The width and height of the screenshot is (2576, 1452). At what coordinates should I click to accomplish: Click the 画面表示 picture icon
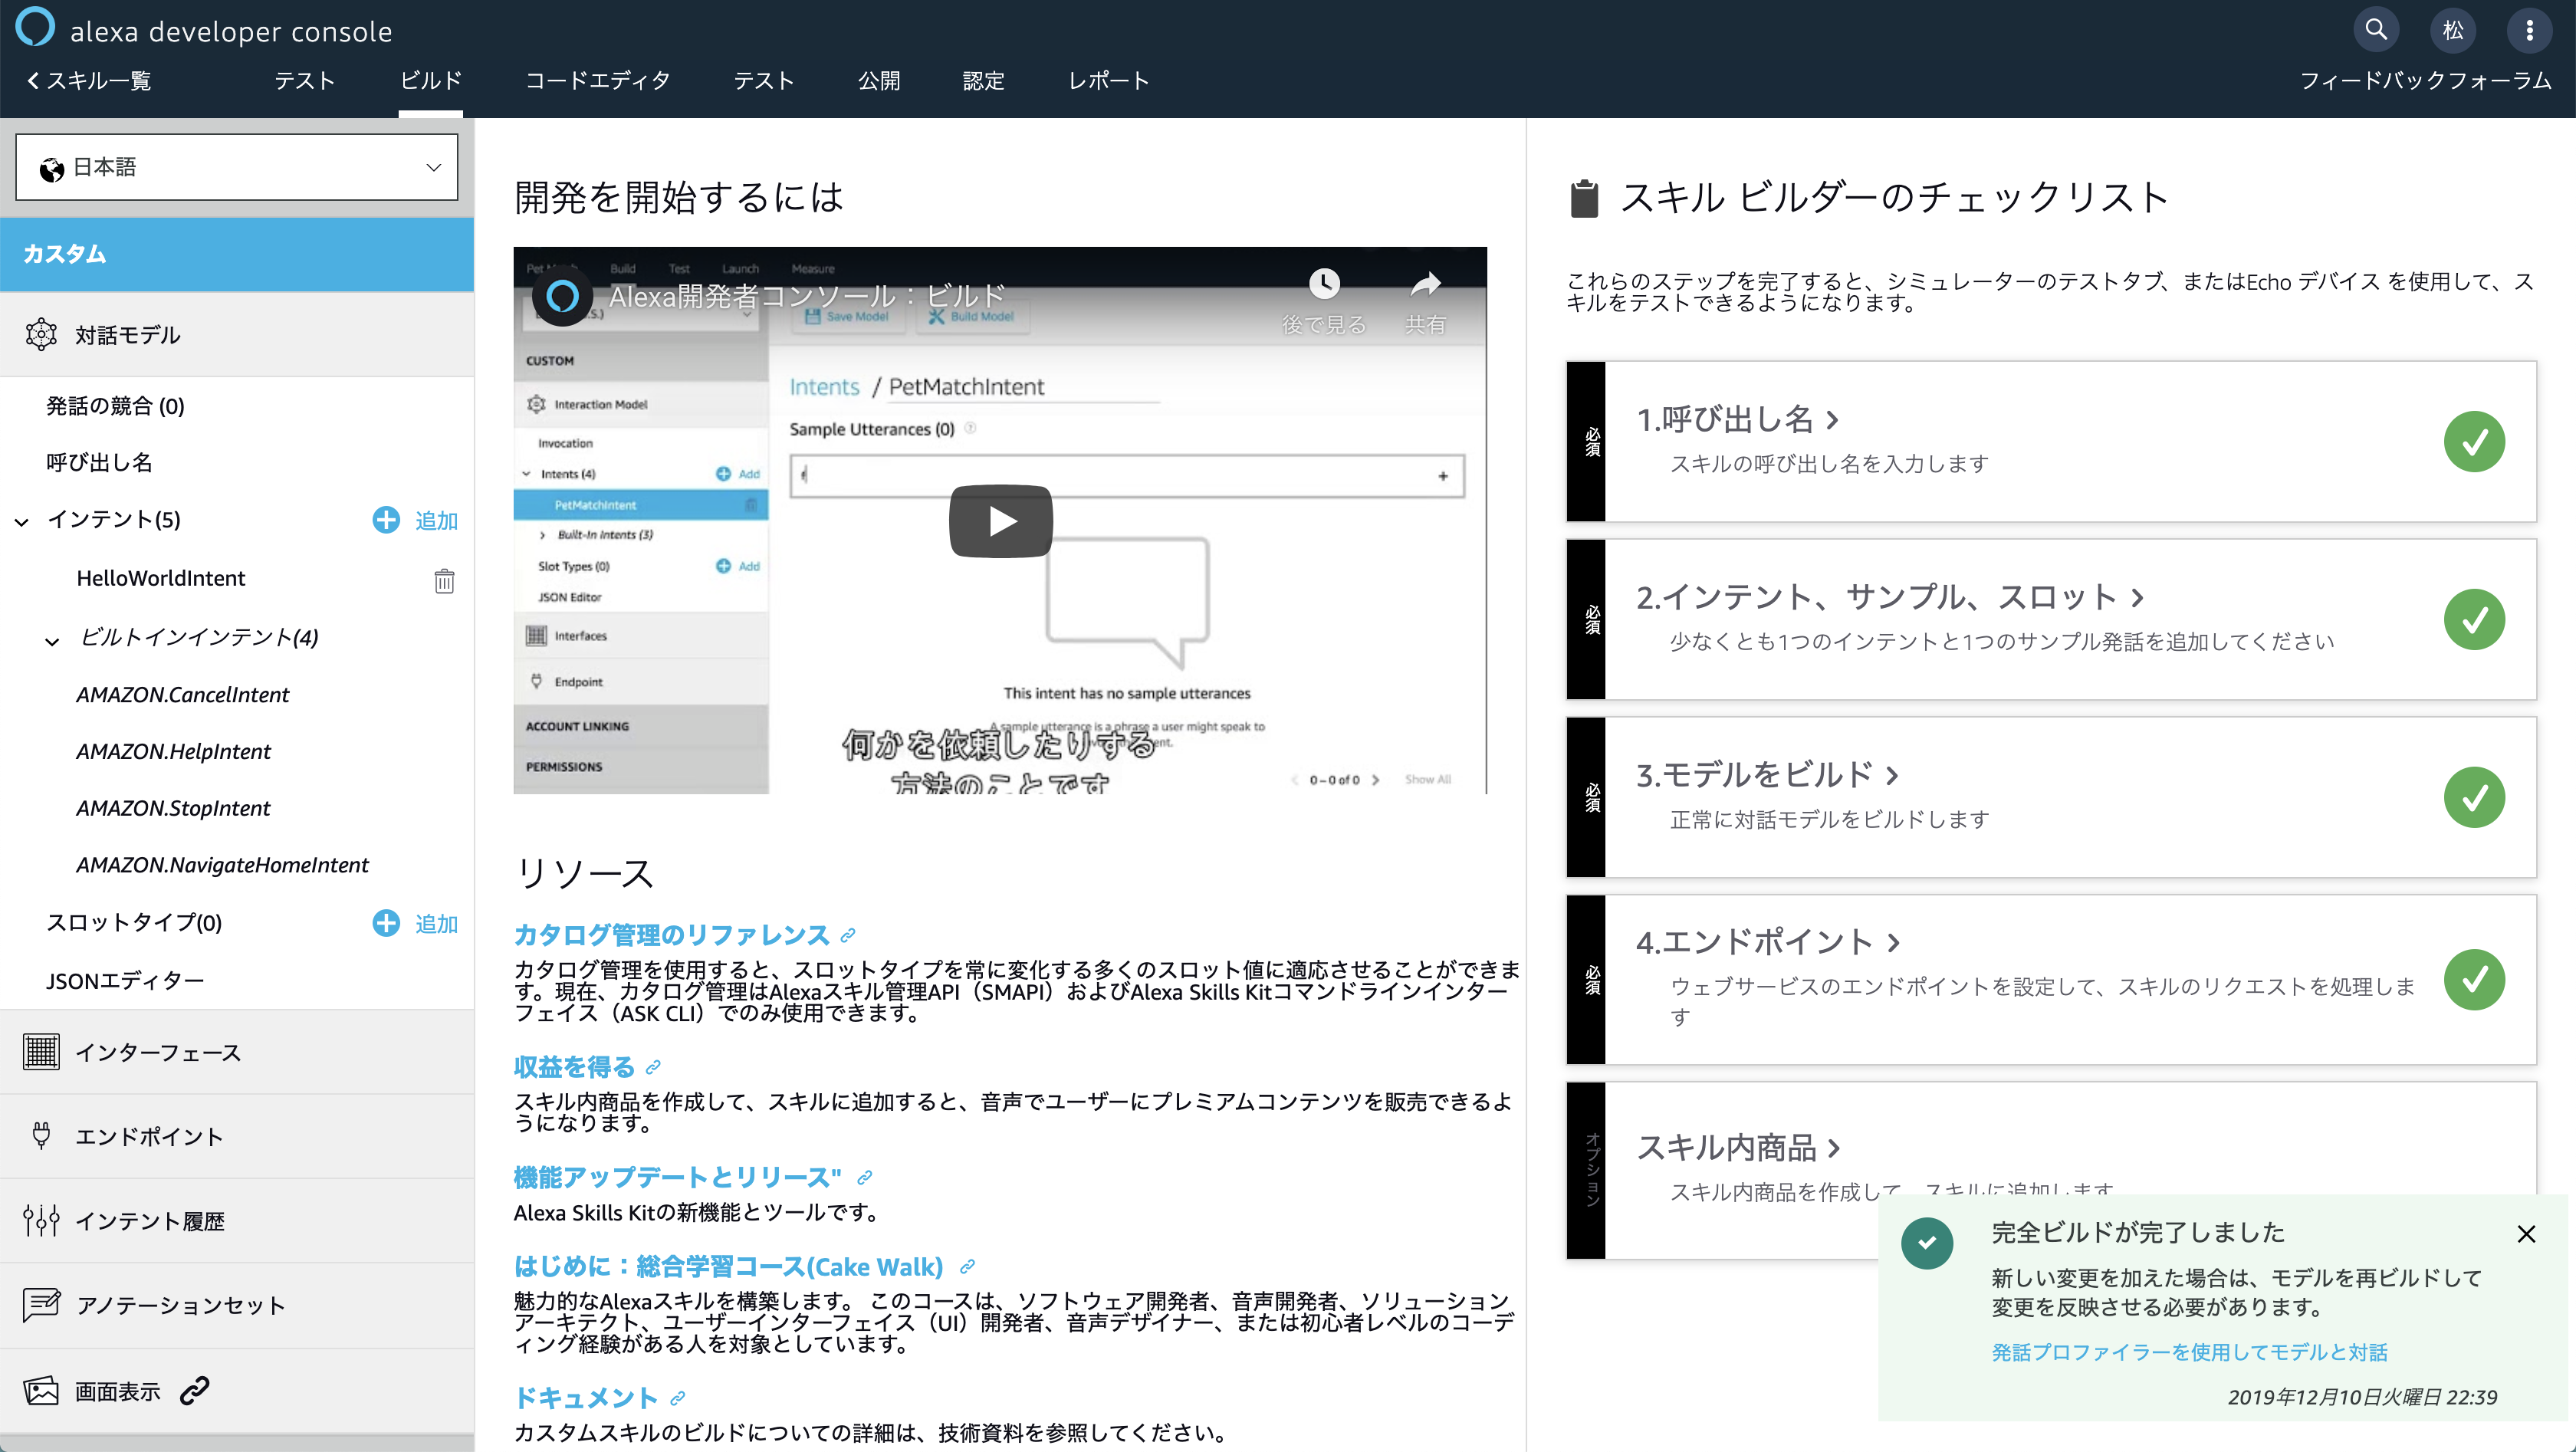click(x=41, y=1390)
